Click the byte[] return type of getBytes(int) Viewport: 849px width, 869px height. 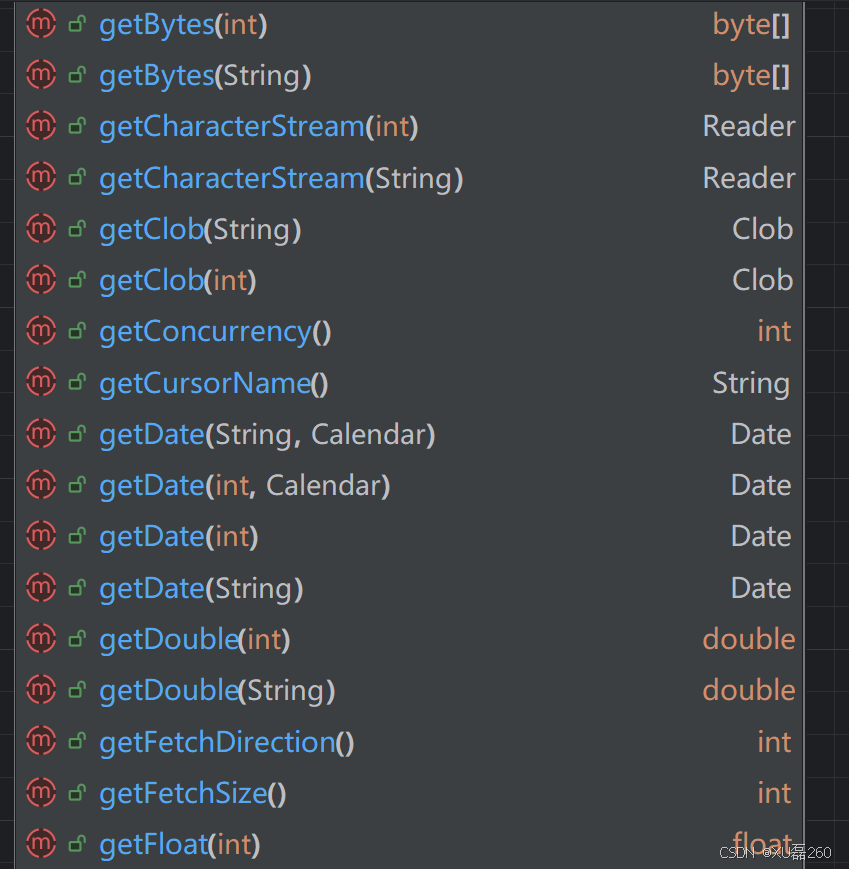click(x=752, y=24)
